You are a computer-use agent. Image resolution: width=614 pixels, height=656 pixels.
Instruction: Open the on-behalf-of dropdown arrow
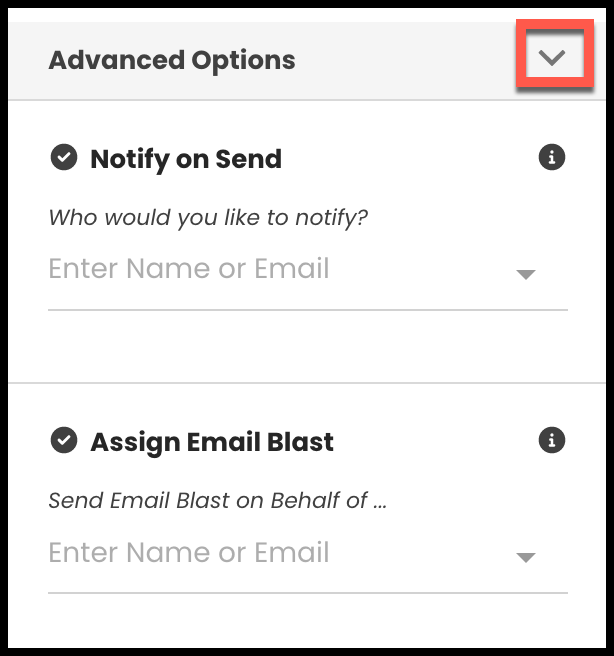tap(526, 558)
